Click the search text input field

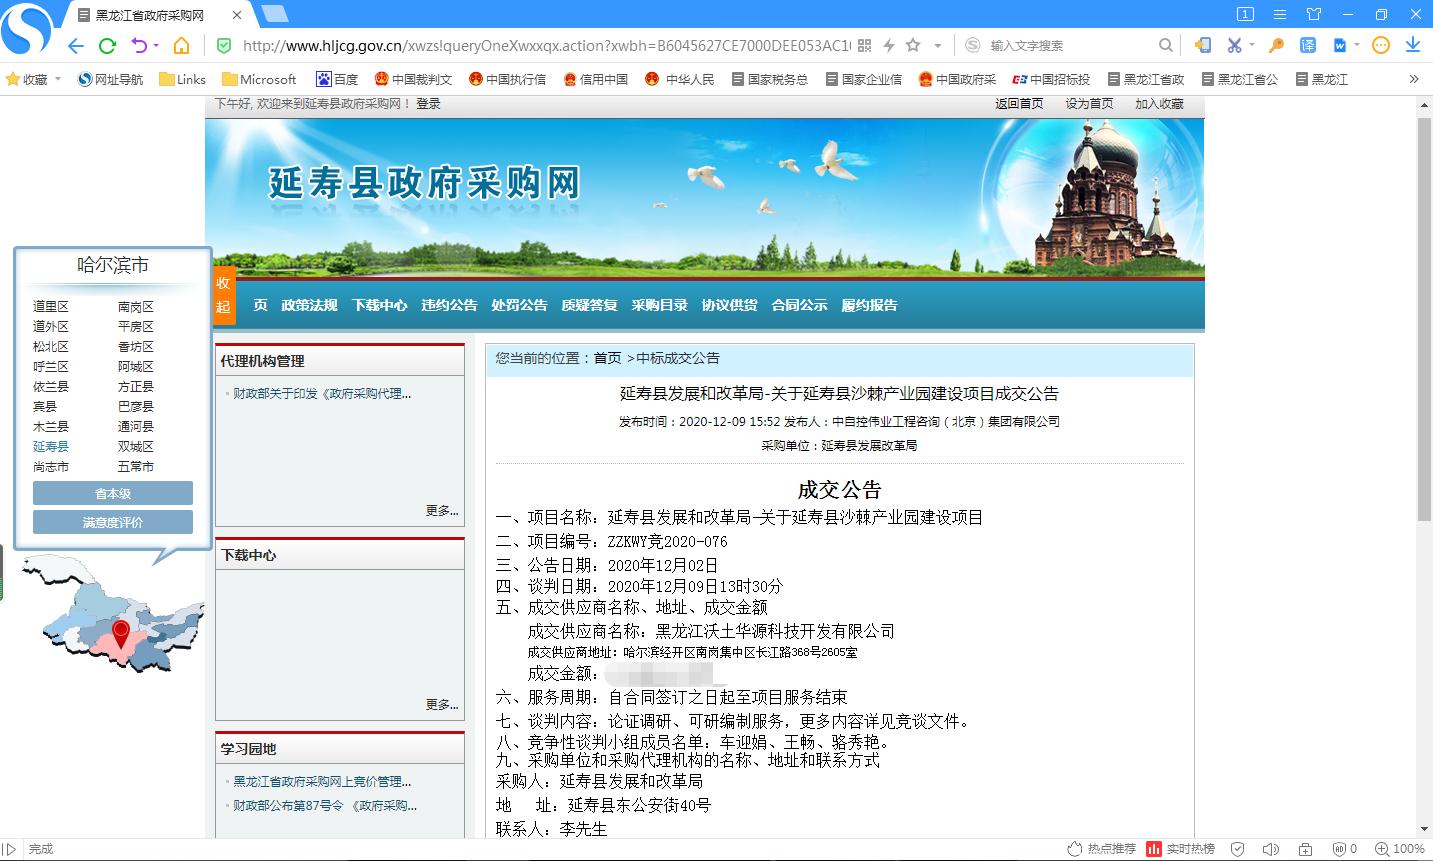(x=1065, y=45)
